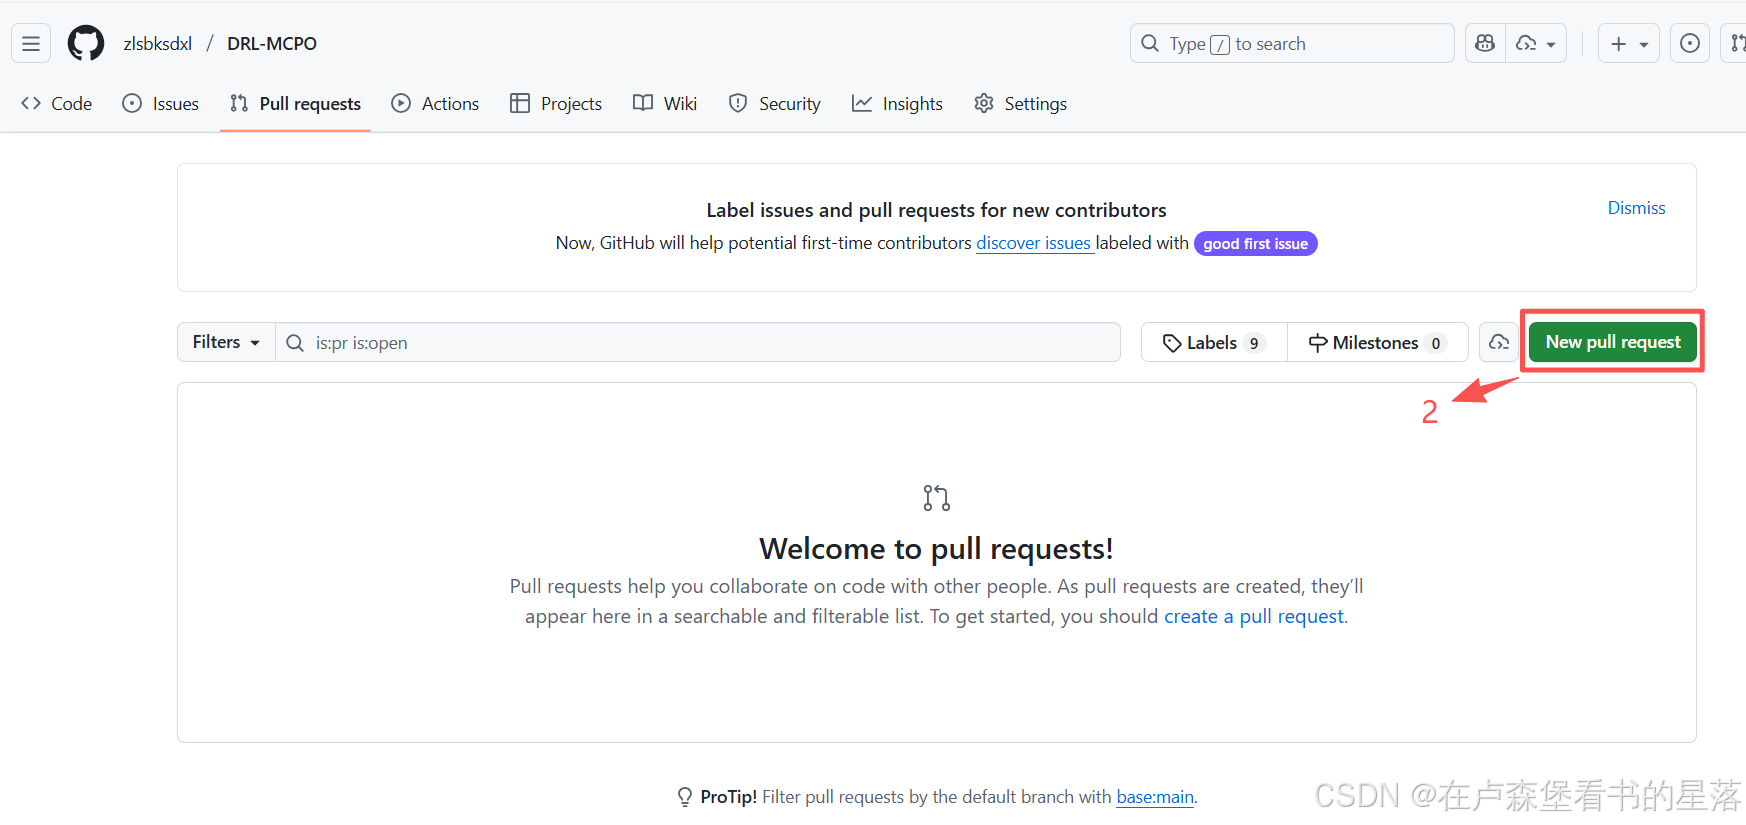Click the green New pull request button
The width and height of the screenshot is (1746, 825).
tap(1612, 342)
